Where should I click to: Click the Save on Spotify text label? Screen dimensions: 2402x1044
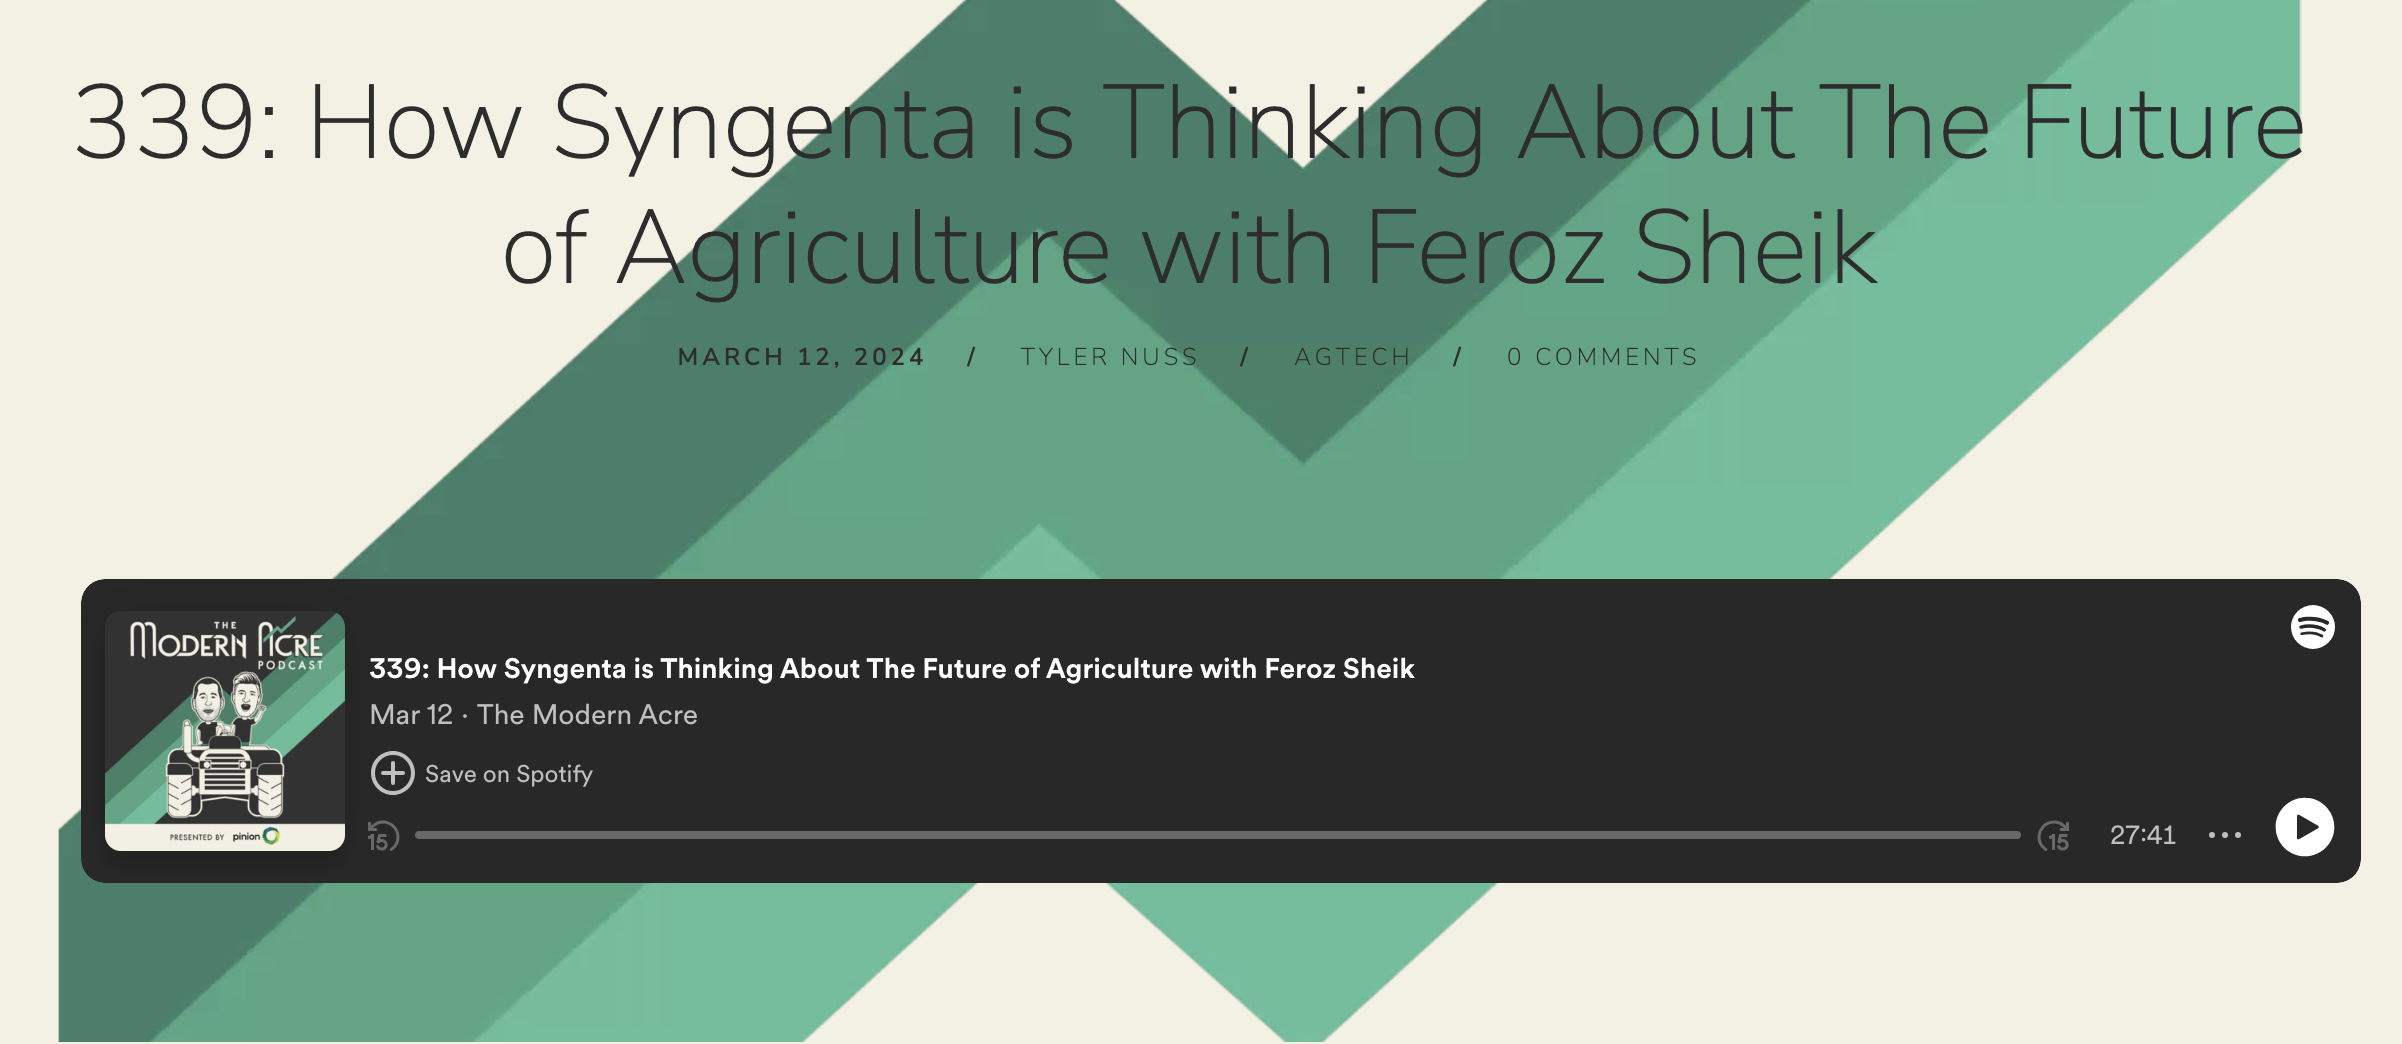click(x=508, y=774)
